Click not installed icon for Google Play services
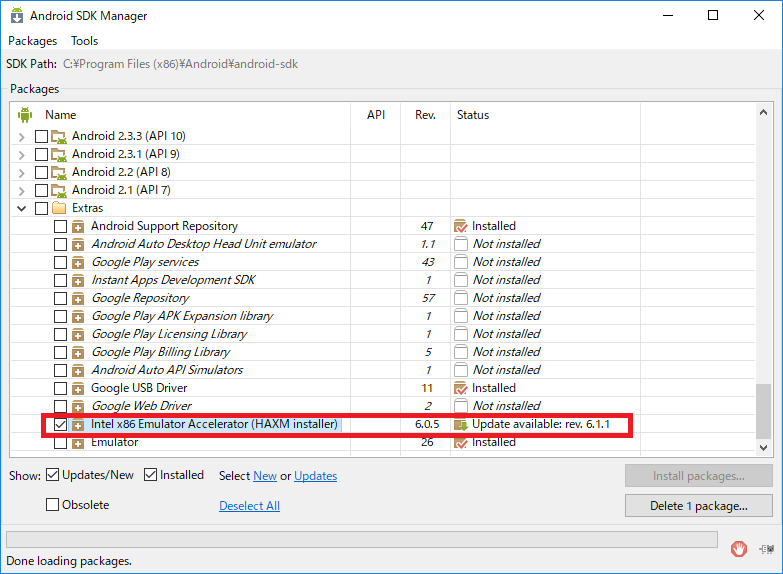783x574 pixels. click(460, 262)
